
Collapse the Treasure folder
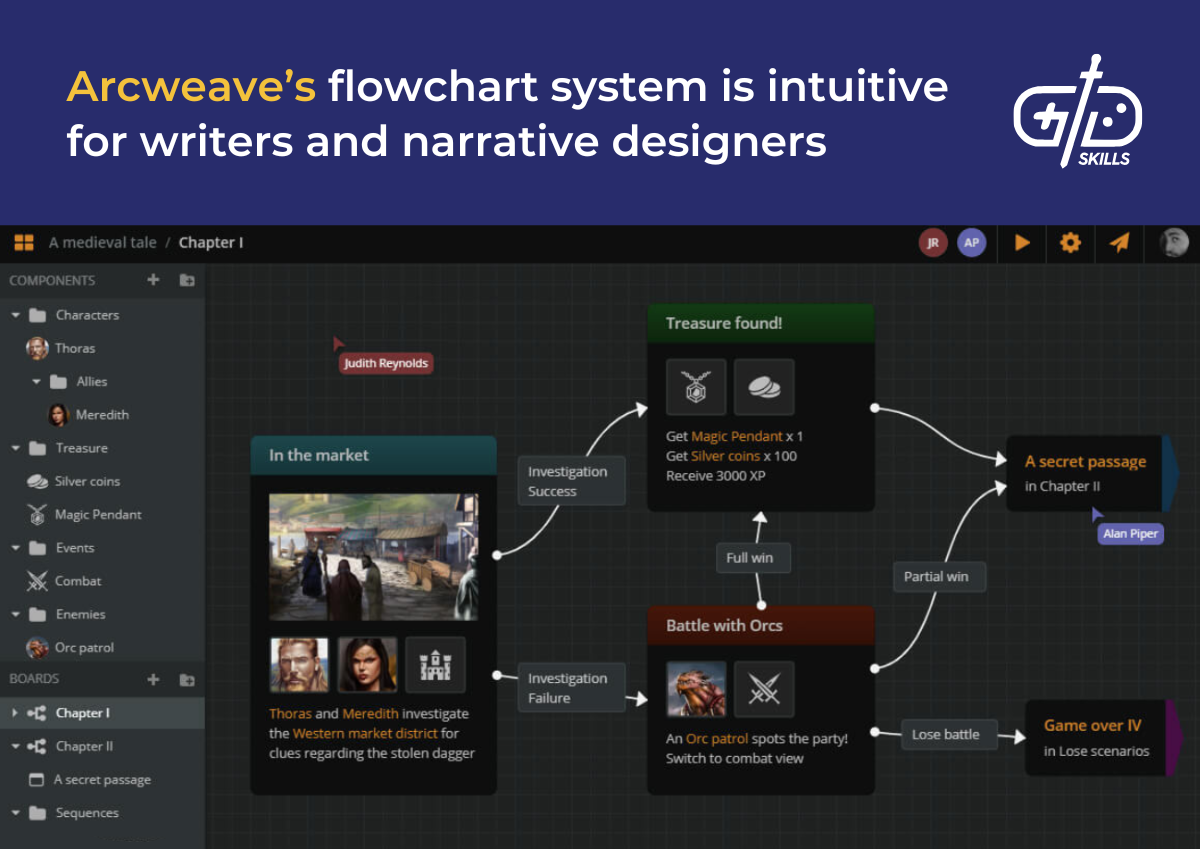coord(13,448)
